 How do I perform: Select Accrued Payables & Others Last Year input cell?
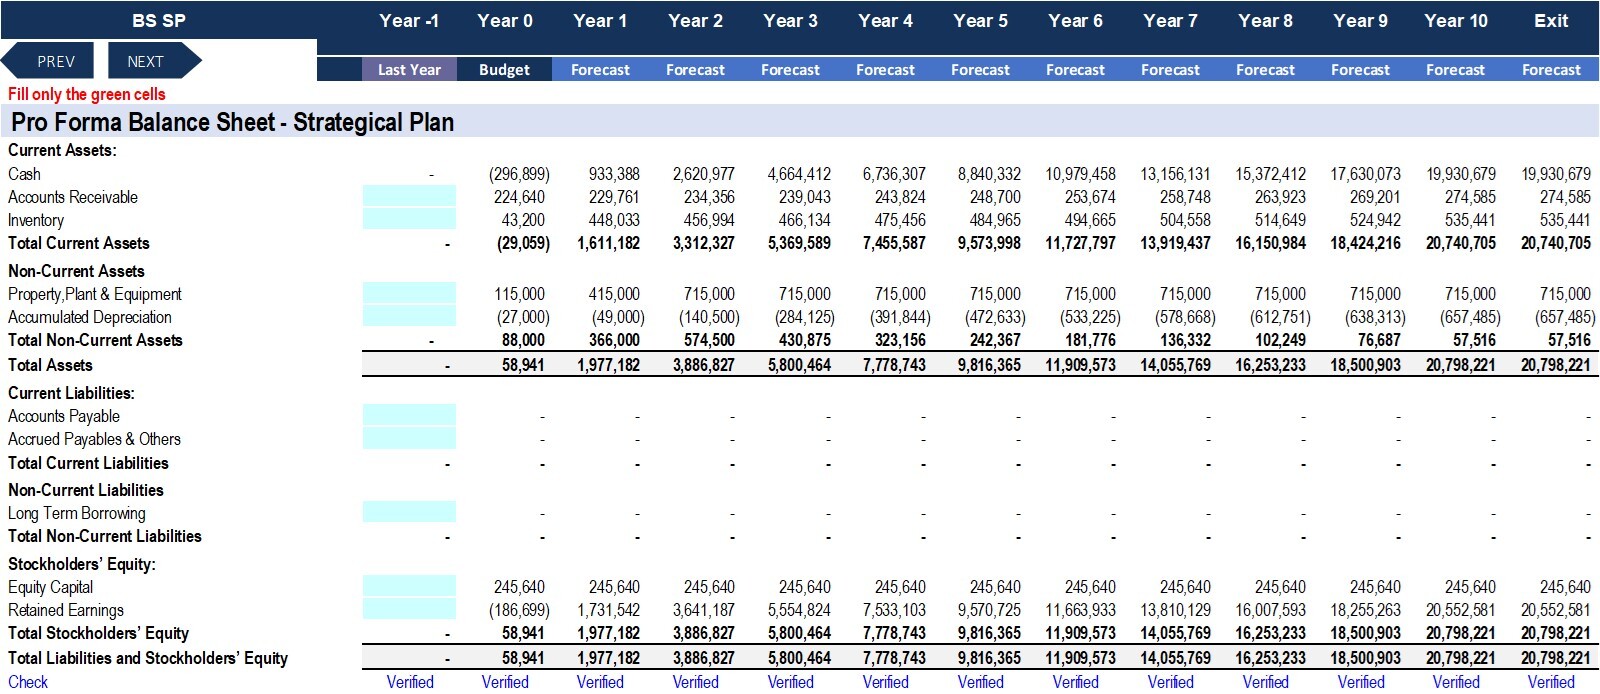[x=409, y=439]
